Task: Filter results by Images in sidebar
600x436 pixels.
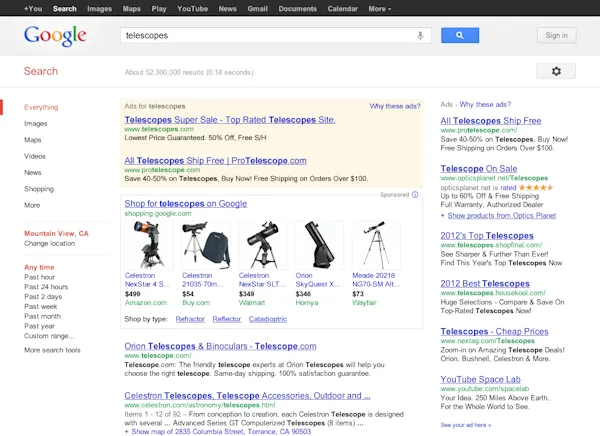Action: tap(36, 124)
